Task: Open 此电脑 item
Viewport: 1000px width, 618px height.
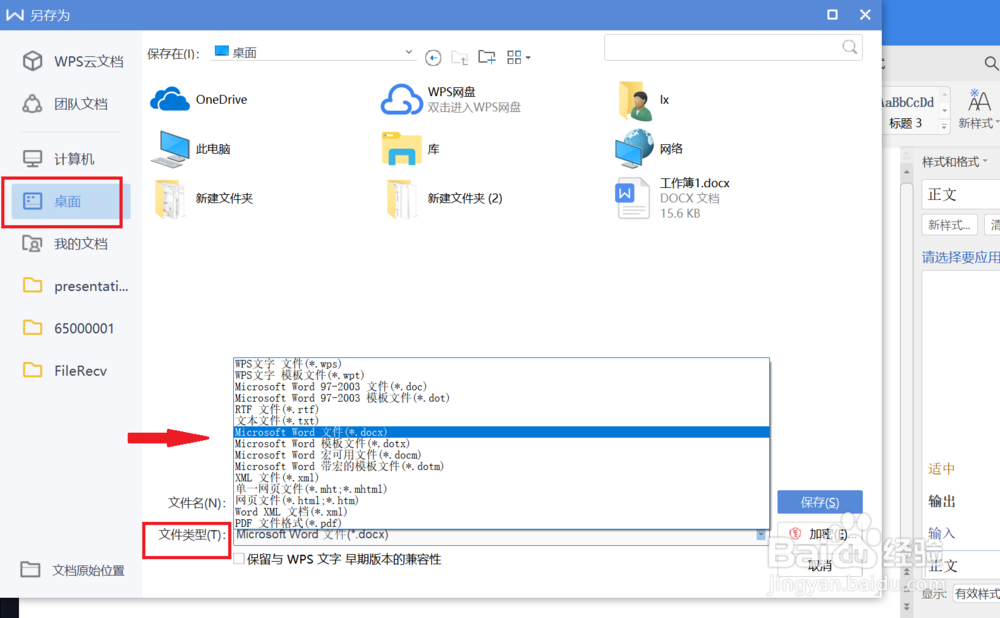Action: pos(191,149)
